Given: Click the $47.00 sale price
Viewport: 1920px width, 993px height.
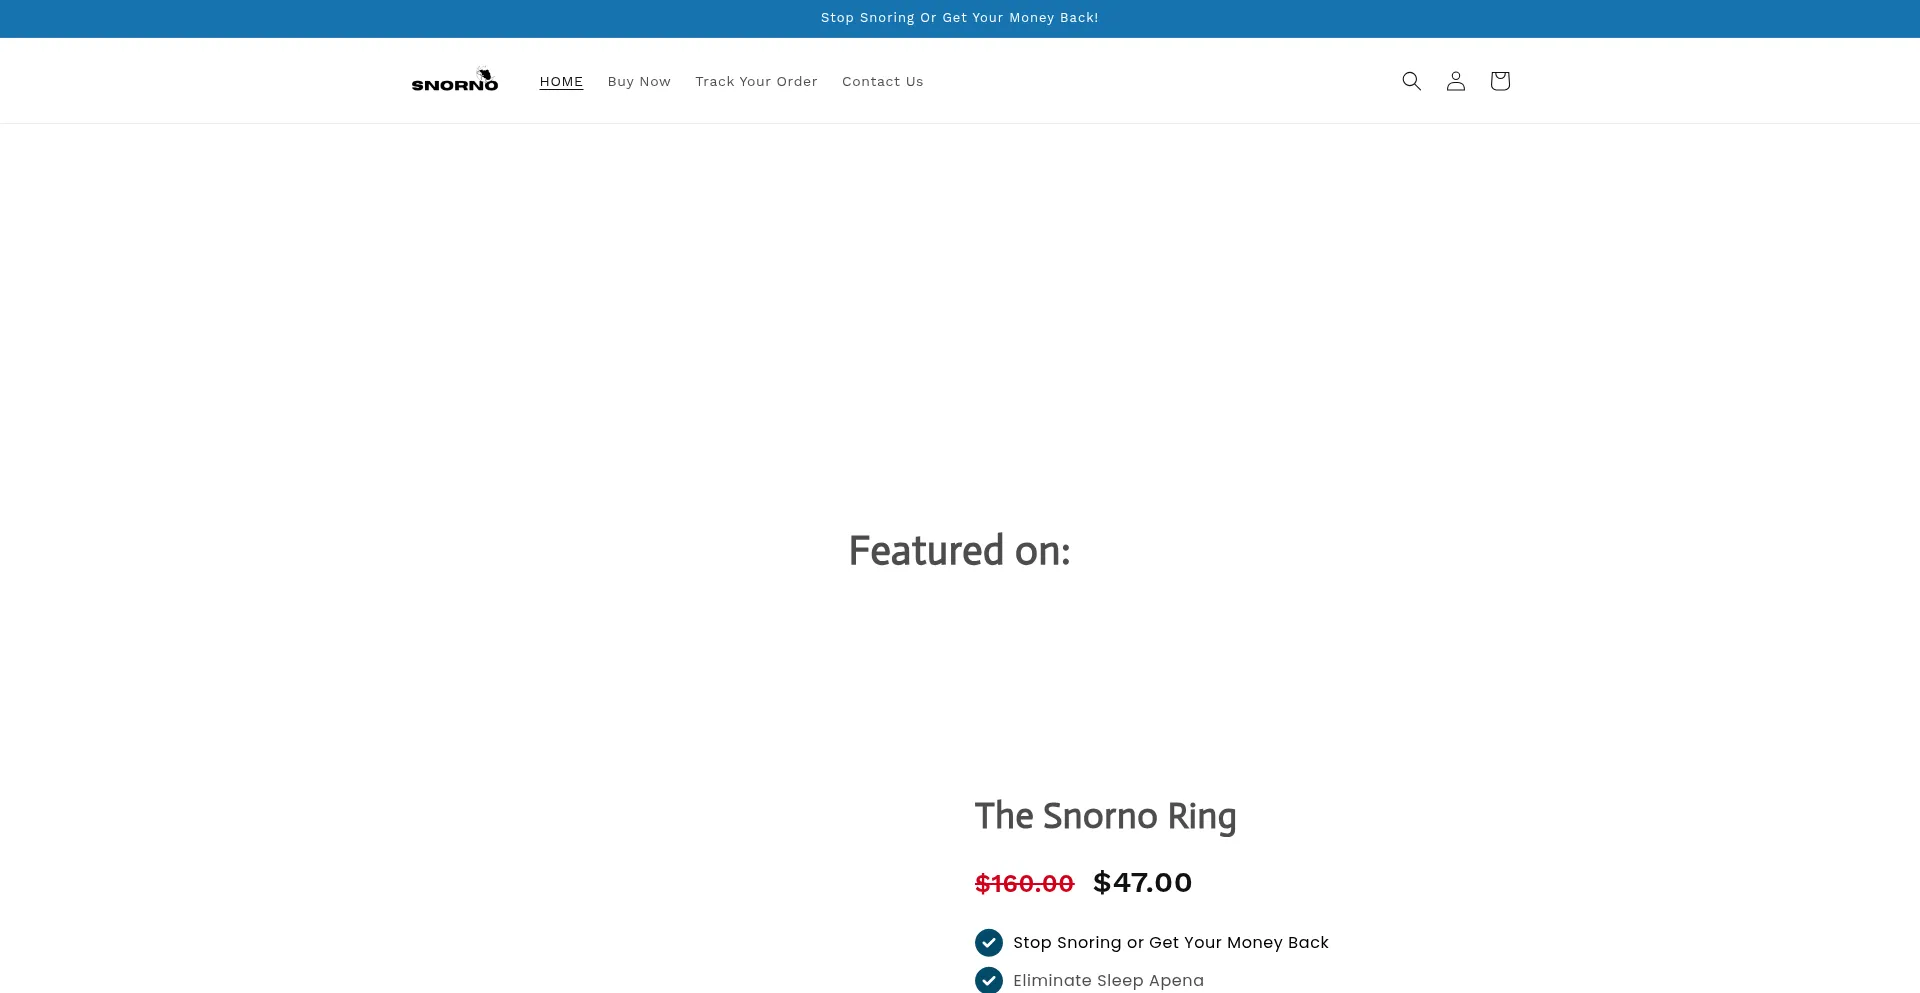Looking at the screenshot, I should [1142, 882].
